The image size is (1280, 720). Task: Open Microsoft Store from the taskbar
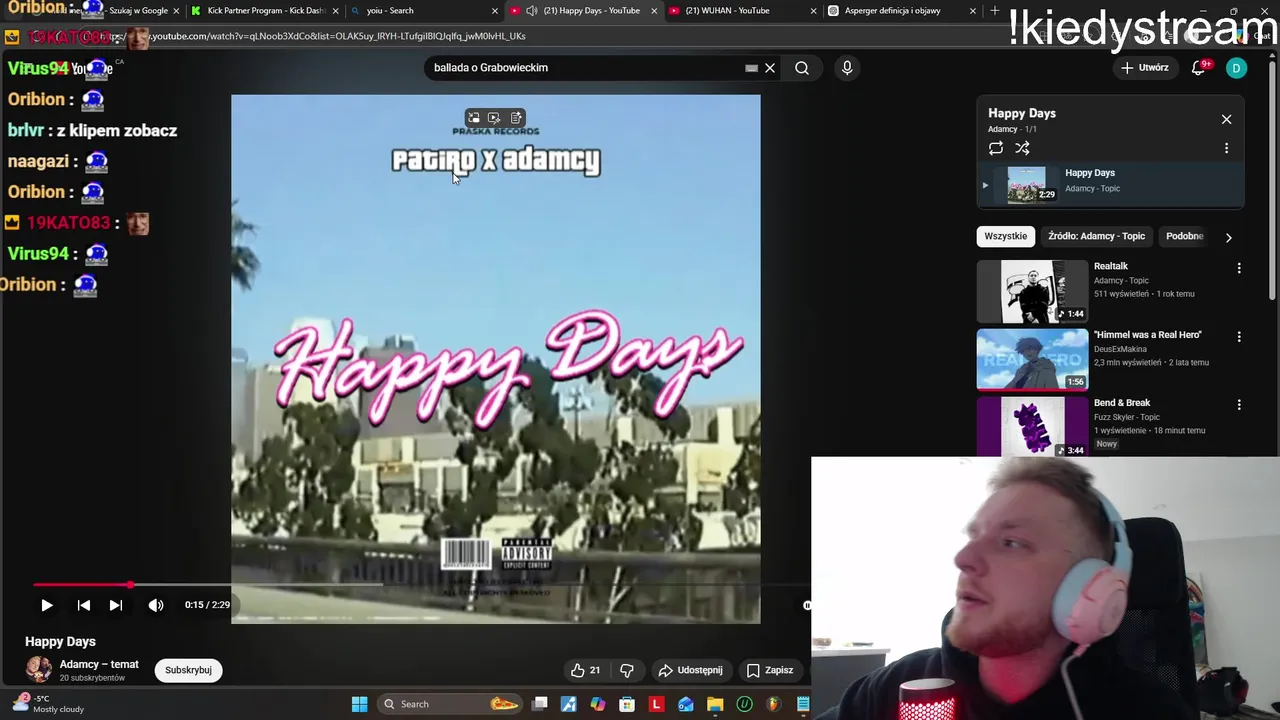click(627, 704)
